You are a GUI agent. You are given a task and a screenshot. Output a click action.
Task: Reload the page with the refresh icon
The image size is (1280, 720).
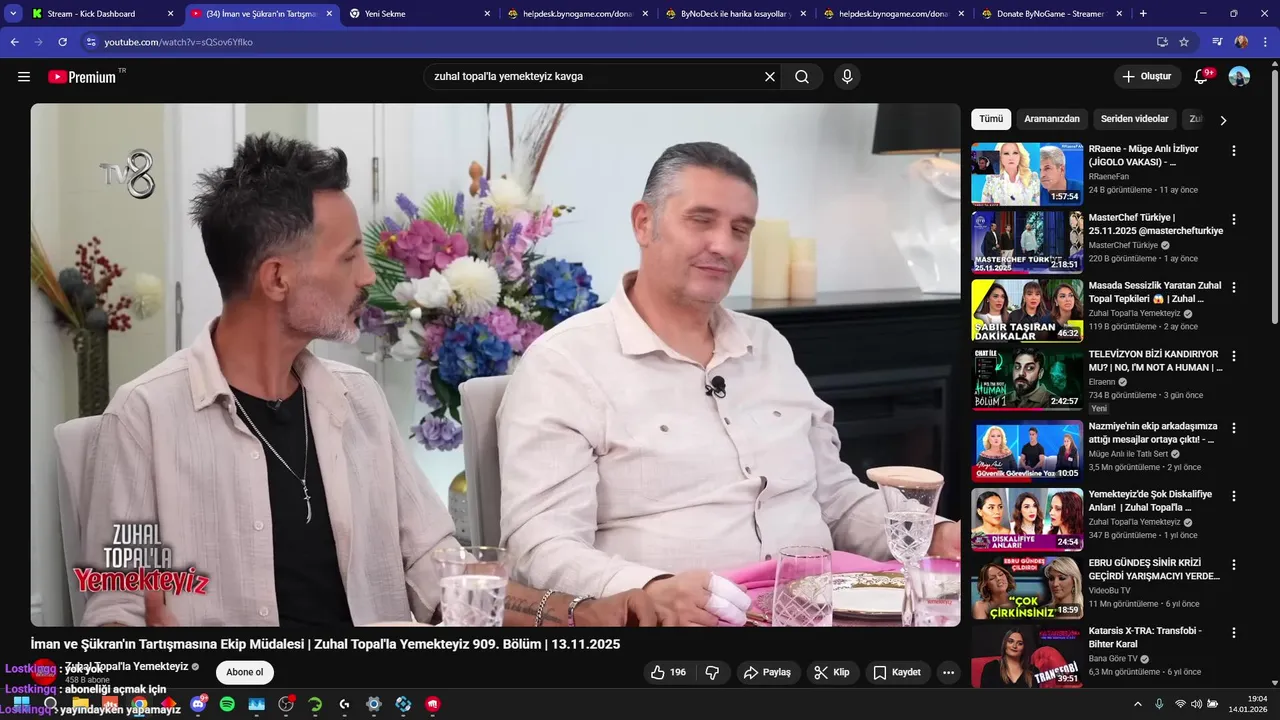[63, 42]
